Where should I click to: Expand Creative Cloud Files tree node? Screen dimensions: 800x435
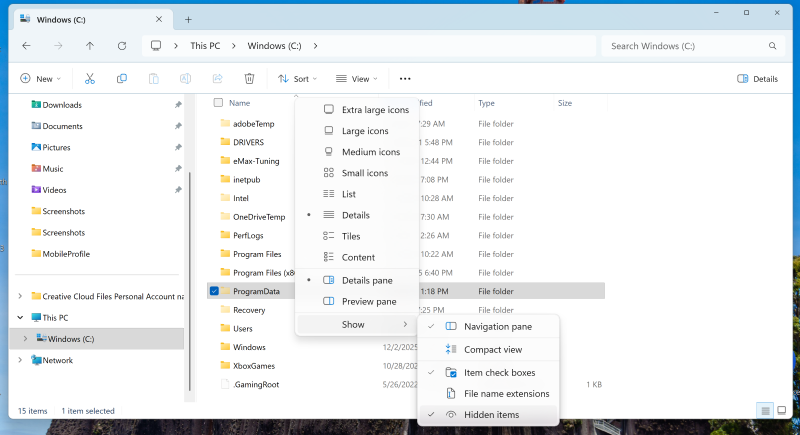tap(20, 296)
